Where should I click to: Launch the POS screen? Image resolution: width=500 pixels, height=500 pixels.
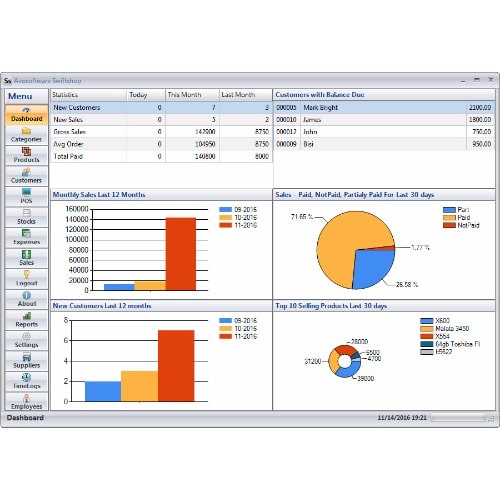[x=26, y=197]
